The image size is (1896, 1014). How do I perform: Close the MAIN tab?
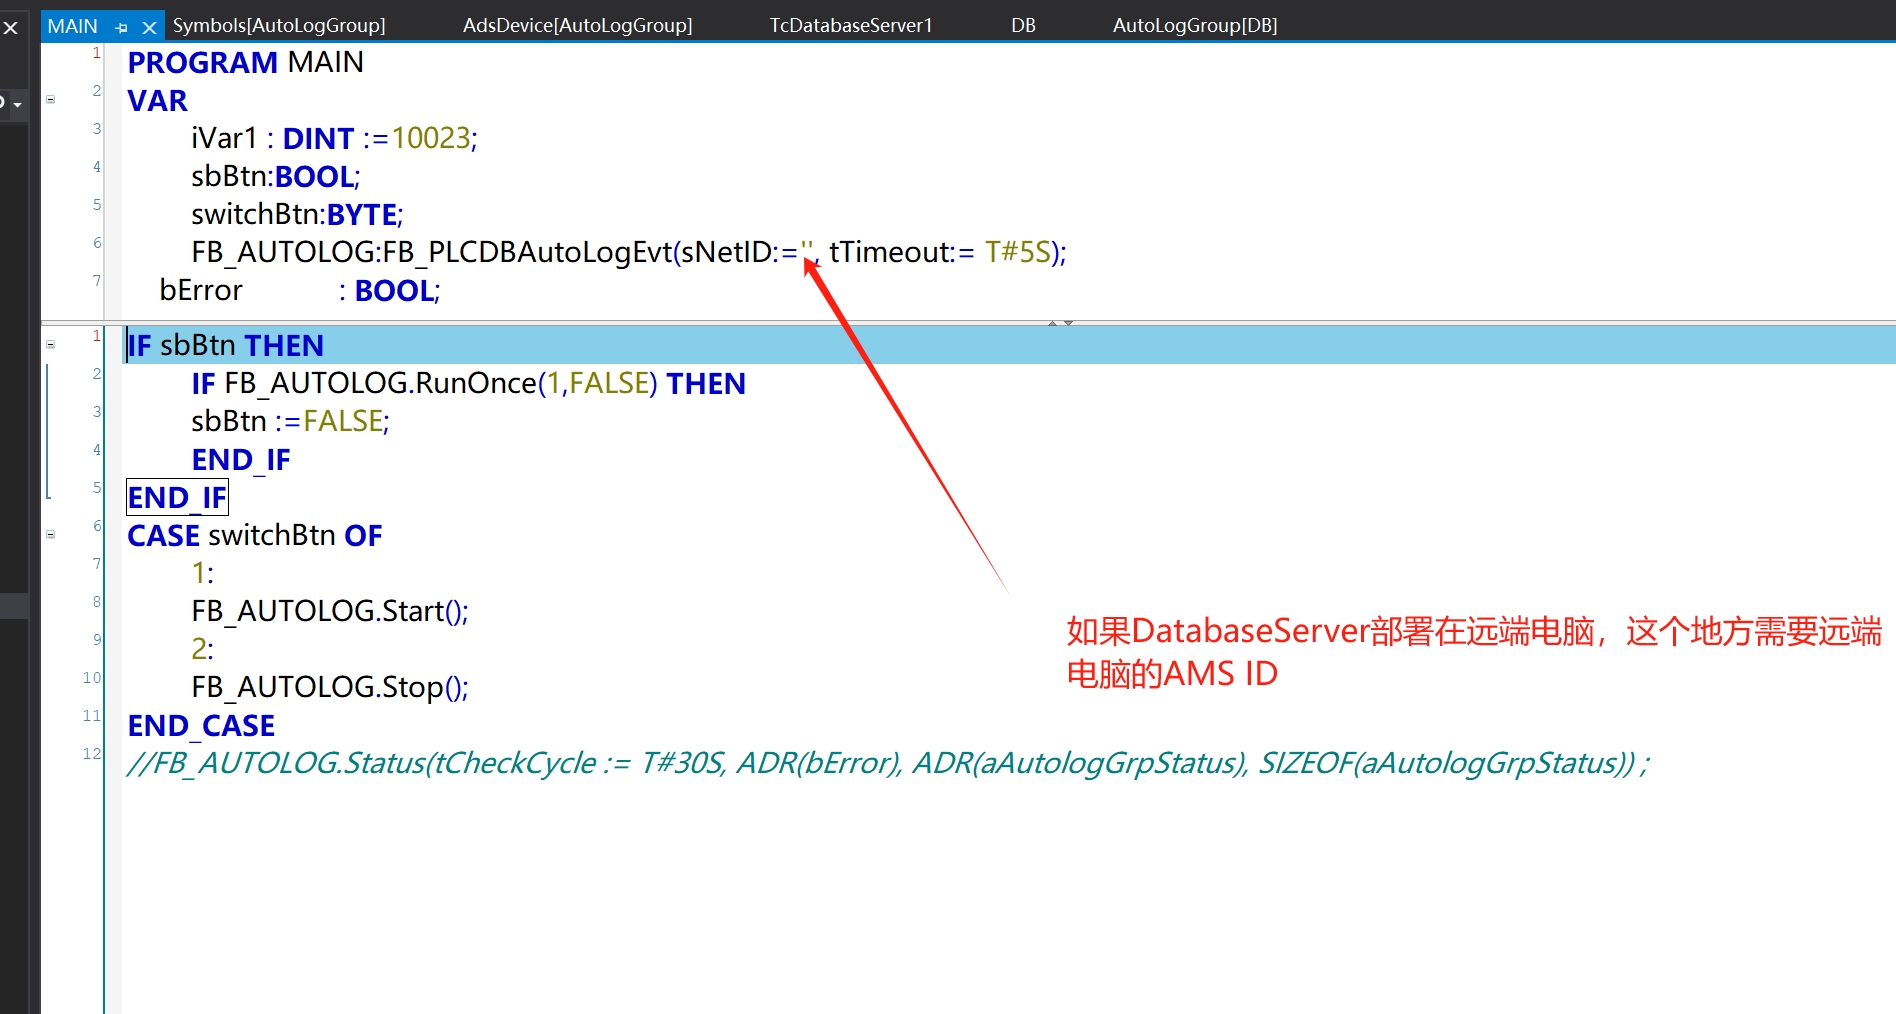pos(149,27)
